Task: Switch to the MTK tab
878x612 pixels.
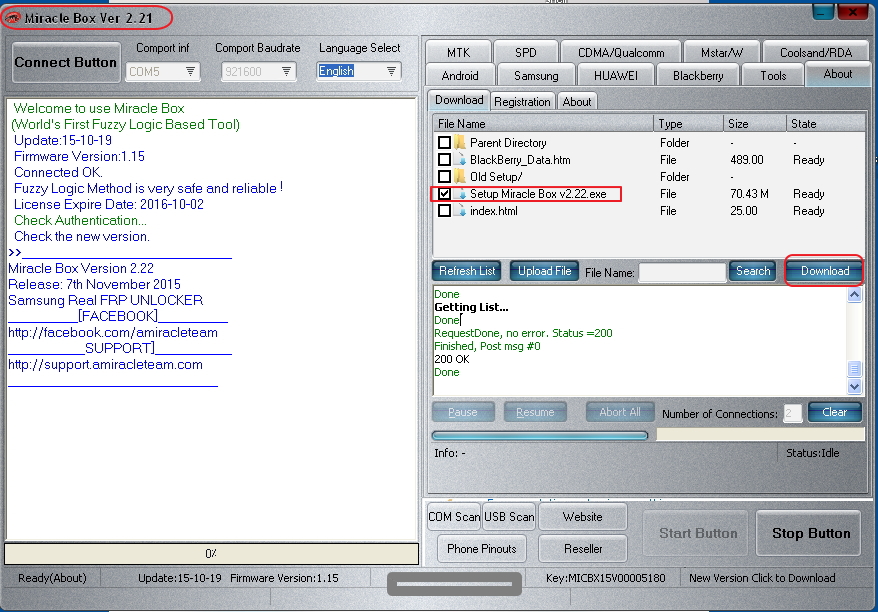Action: click(458, 53)
